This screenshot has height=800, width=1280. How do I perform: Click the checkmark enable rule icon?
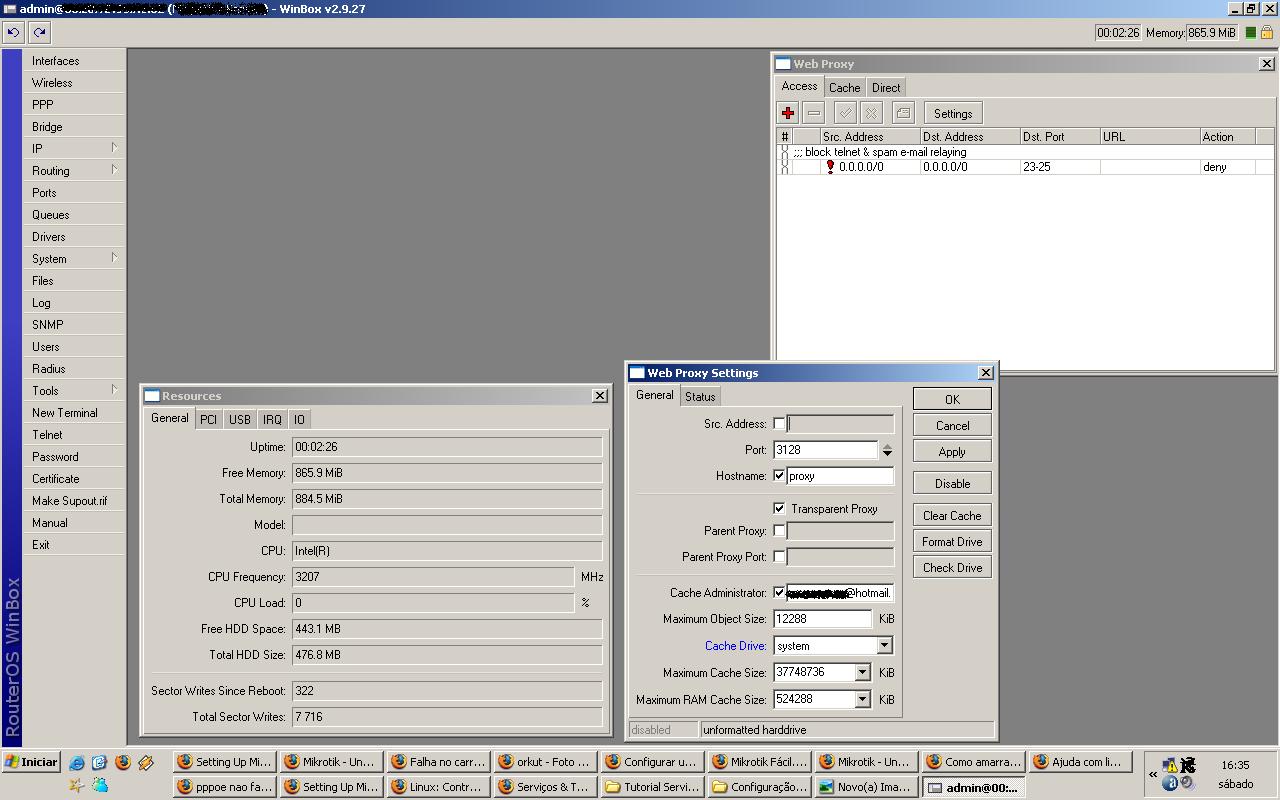[845, 113]
